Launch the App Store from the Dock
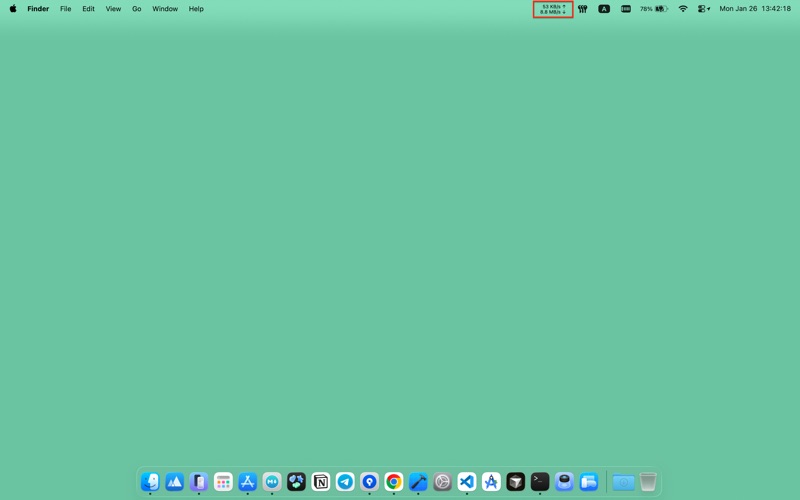The height and width of the screenshot is (500, 800). 247,482
